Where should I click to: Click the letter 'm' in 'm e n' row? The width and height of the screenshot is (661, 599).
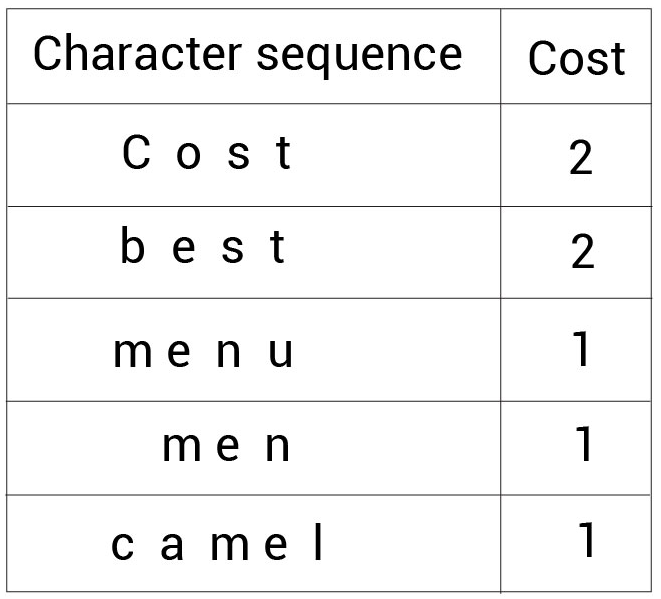pyautogui.click(x=181, y=447)
